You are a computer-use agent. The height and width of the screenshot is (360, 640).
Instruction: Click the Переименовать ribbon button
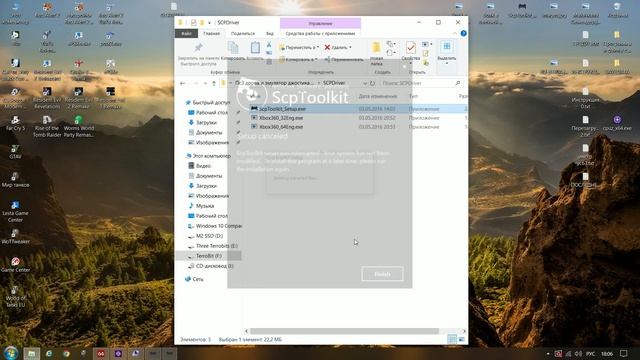(344, 60)
